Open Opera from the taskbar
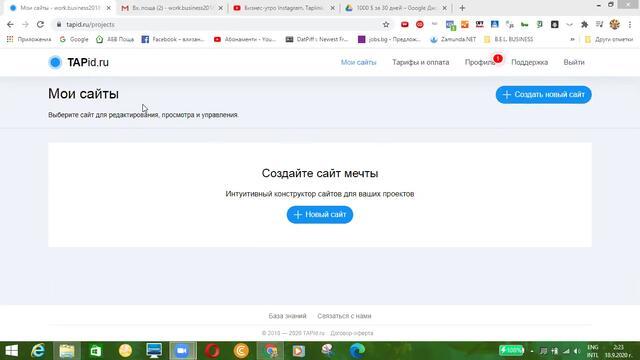Screen dimensions: 640x360 point(212,351)
